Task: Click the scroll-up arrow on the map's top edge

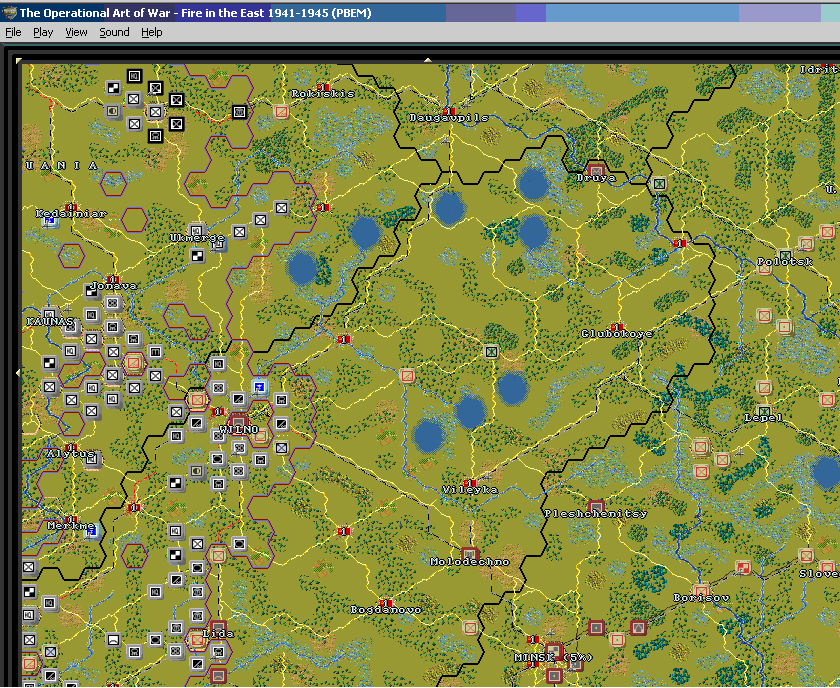Action: (428, 60)
